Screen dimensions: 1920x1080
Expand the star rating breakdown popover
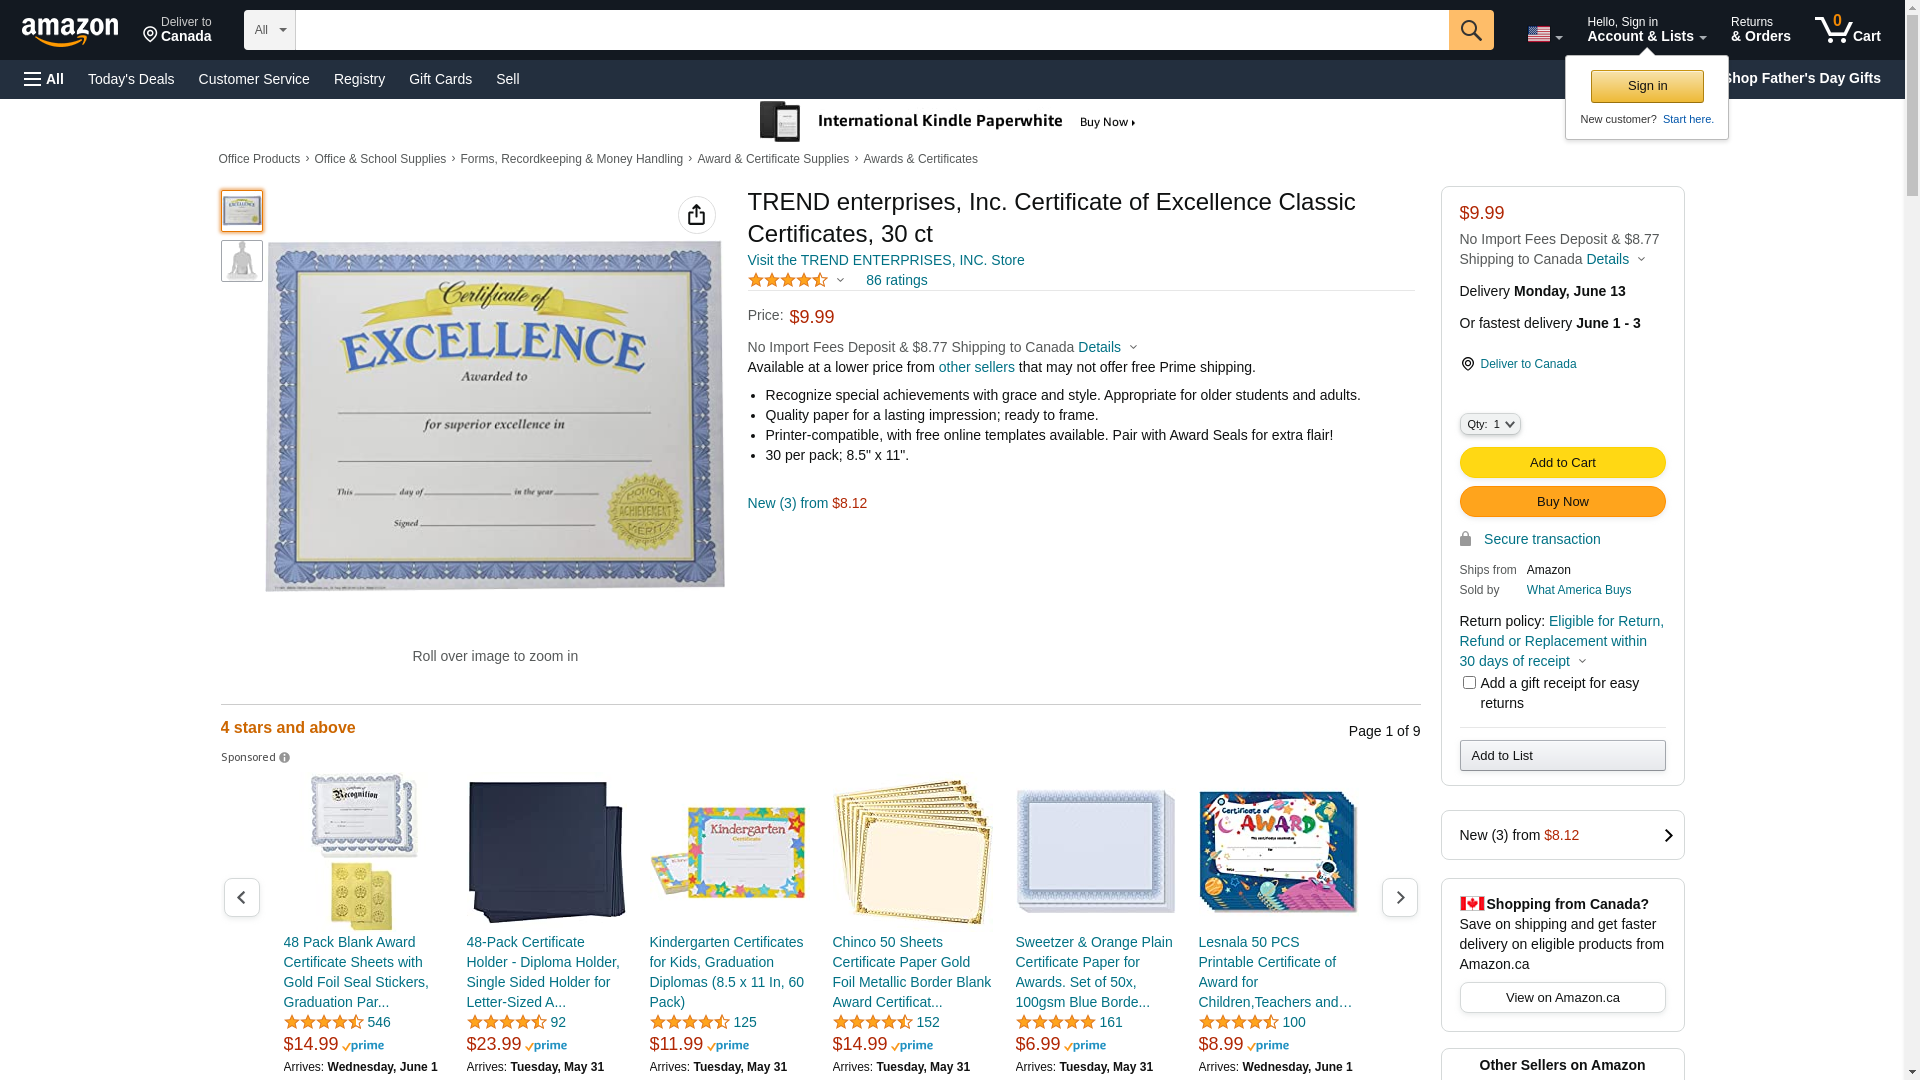click(796, 281)
